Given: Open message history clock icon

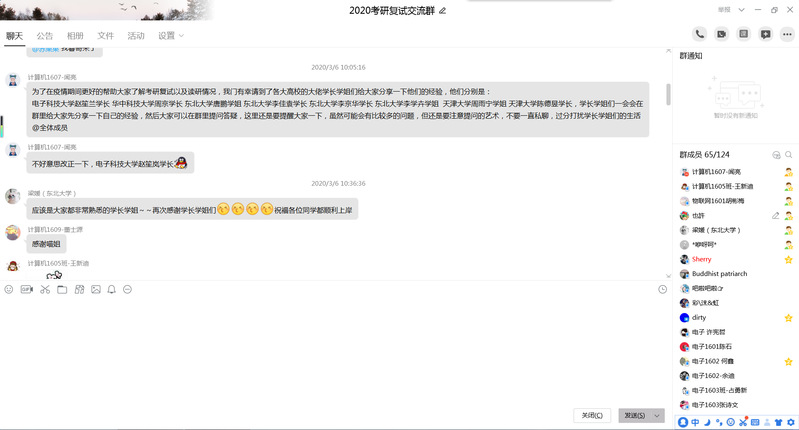Looking at the screenshot, I should pos(662,289).
